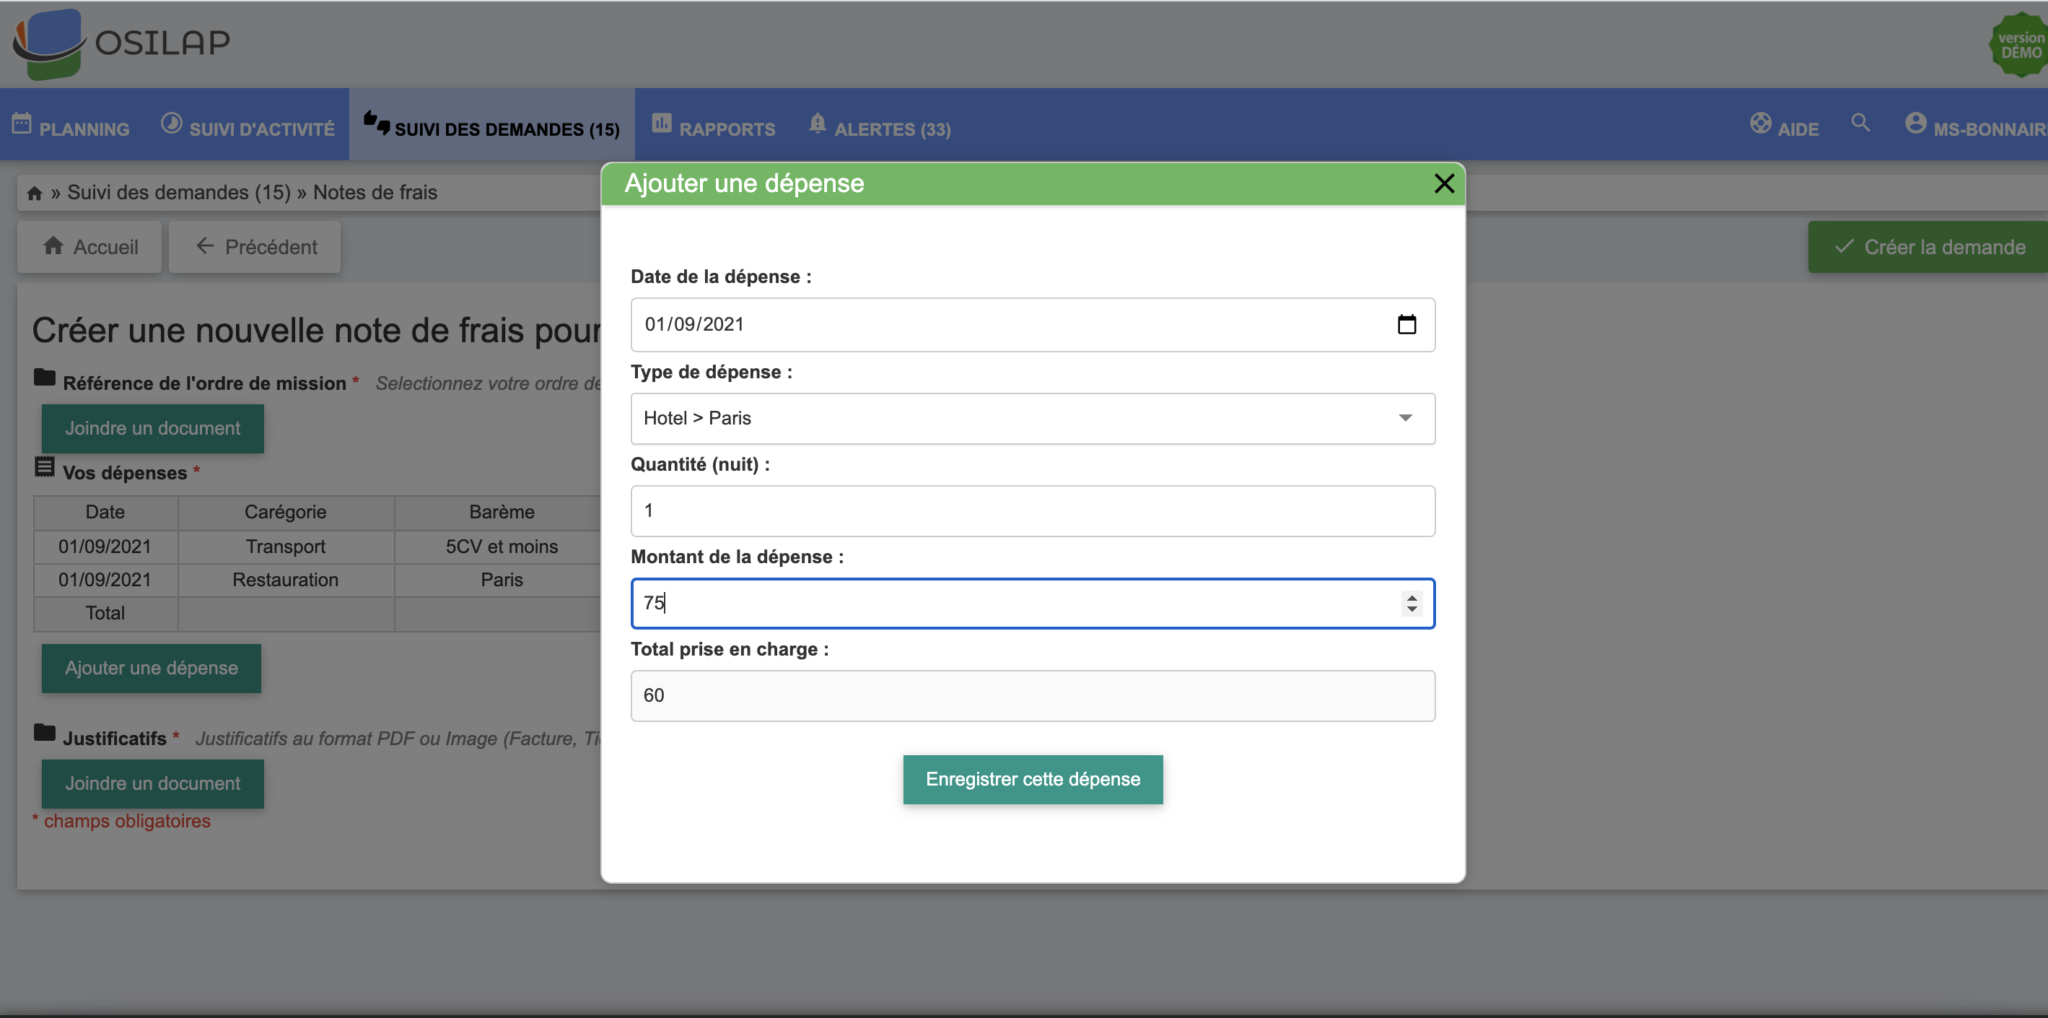The image size is (2048, 1018).
Task: Open the calendar date picker icon
Action: click(x=1407, y=325)
